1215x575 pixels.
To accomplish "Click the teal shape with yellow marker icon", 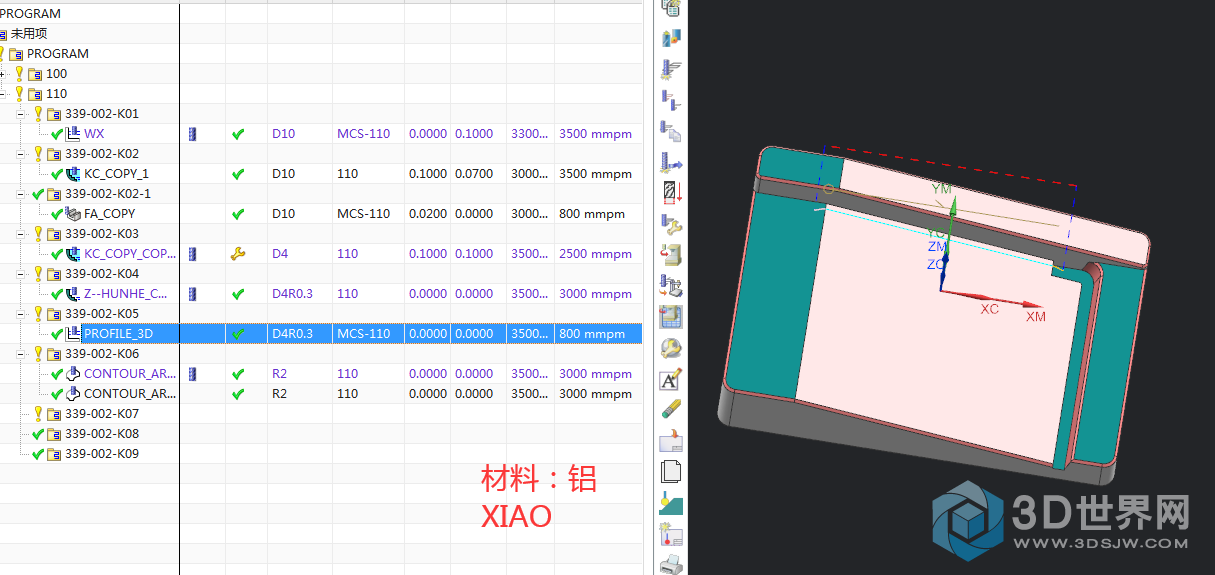I will click(671, 503).
